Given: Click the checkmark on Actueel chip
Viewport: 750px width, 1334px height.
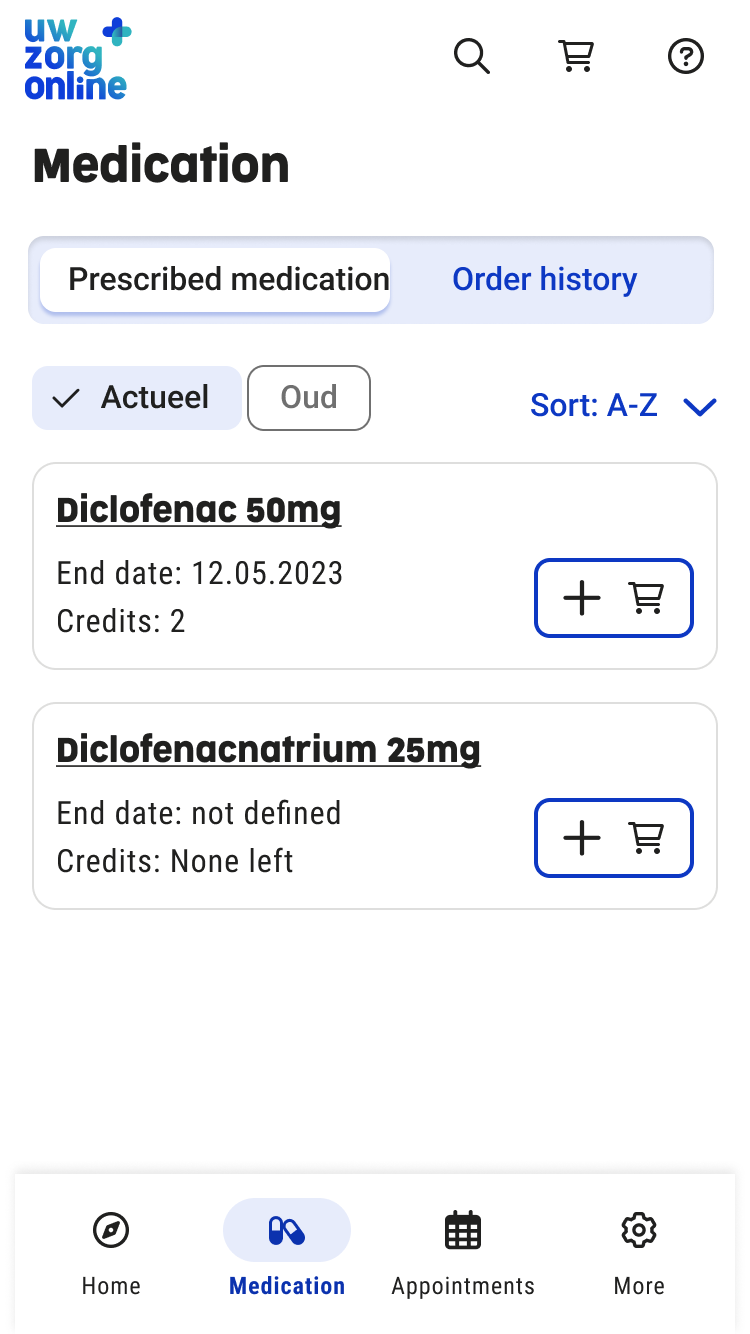Looking at the screenshot, I should tap(66, 399).
